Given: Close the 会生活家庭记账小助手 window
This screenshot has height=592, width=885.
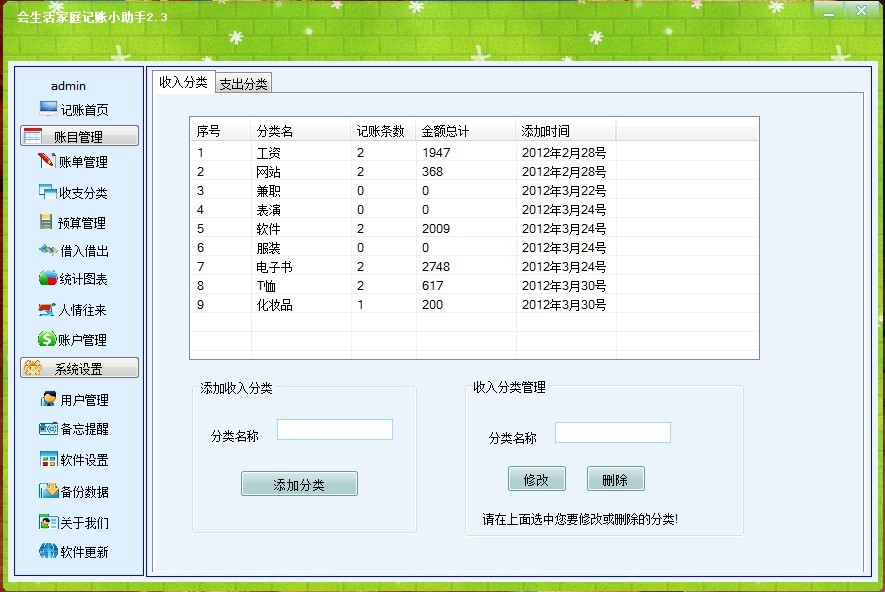Looking at the screenshot, I should pos(861,11).
